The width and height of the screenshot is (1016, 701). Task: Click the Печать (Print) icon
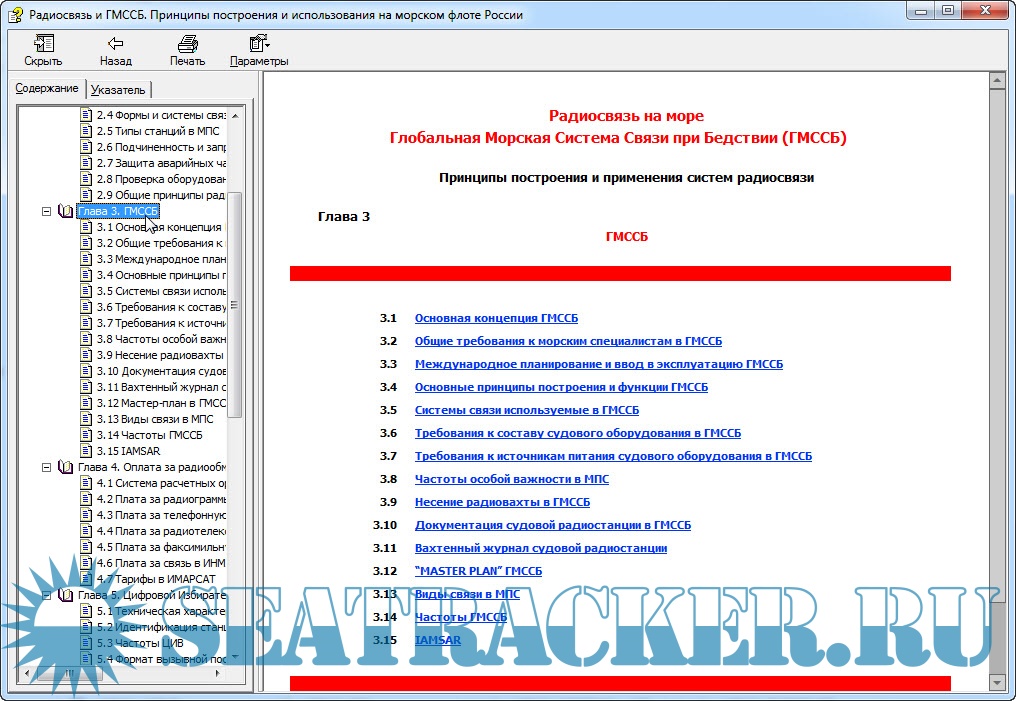tap(187, 44)
